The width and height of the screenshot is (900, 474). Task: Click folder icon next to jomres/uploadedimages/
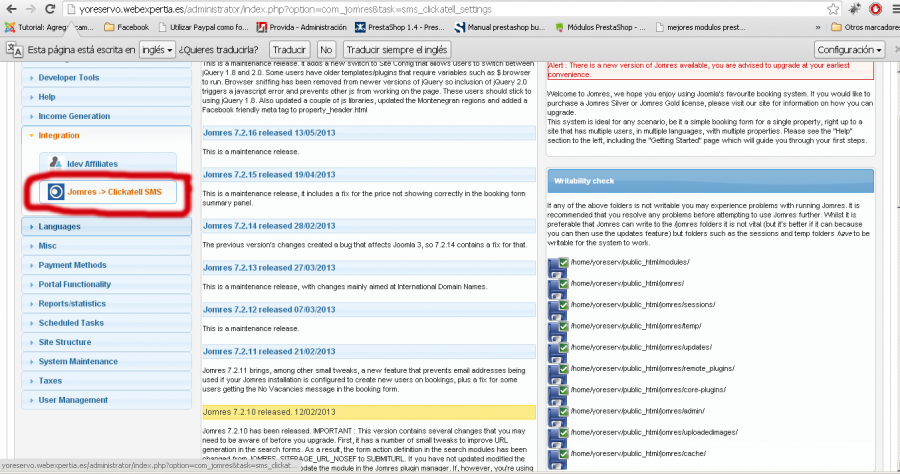pyautogui.click(x=557, y=436)
